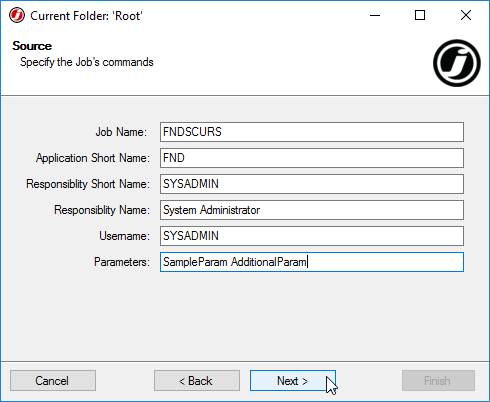Click the greyed-out Finish button
Screen dimensions: 490x402
438,381
